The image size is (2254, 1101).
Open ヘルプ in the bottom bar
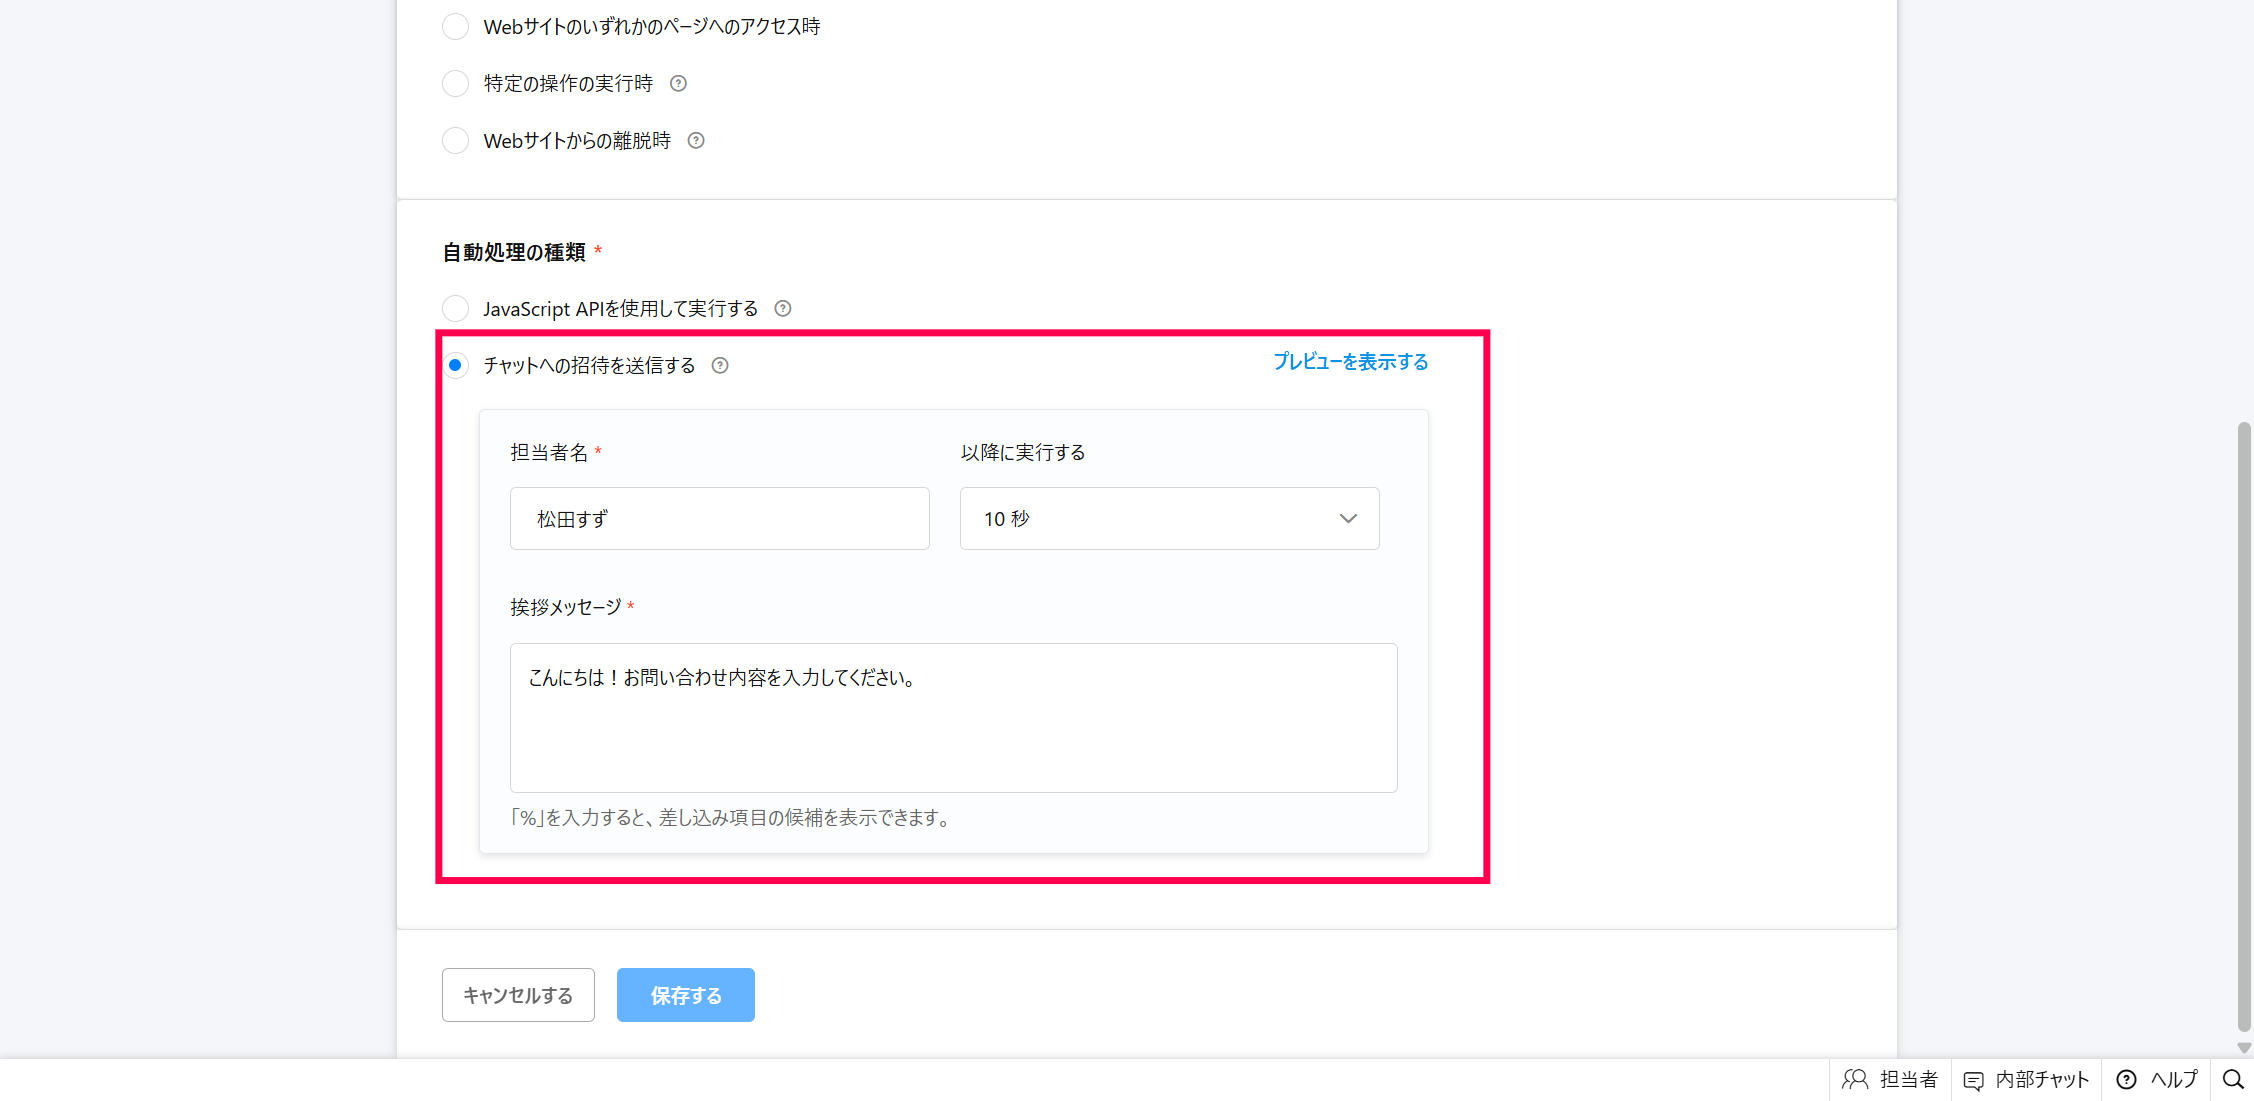pos(2156,1080)
